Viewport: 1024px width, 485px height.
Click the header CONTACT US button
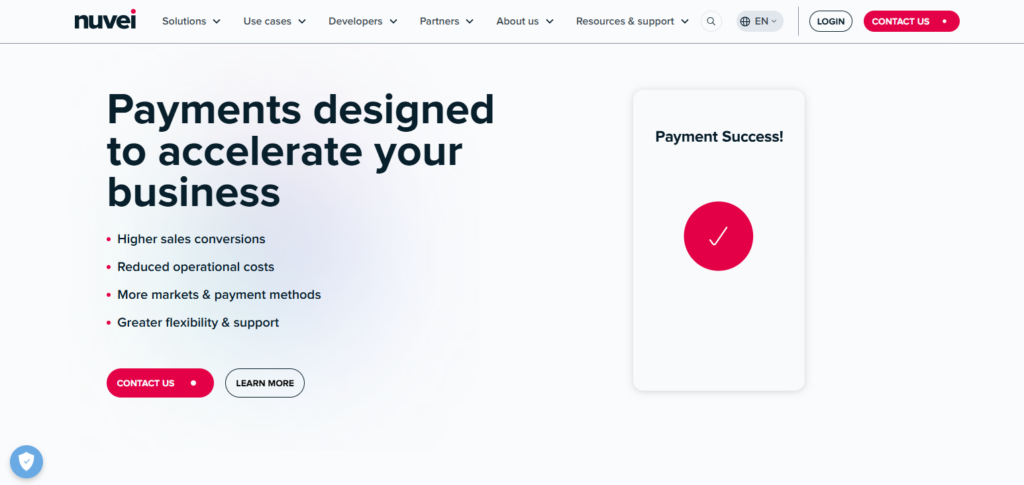910,21
